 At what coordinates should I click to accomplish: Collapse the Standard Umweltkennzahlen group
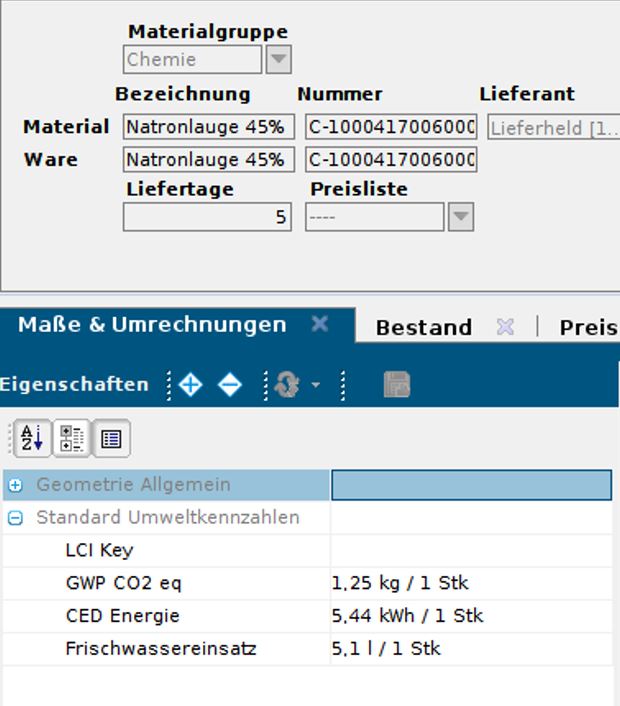pyautogui.click(x=15, y=518)
